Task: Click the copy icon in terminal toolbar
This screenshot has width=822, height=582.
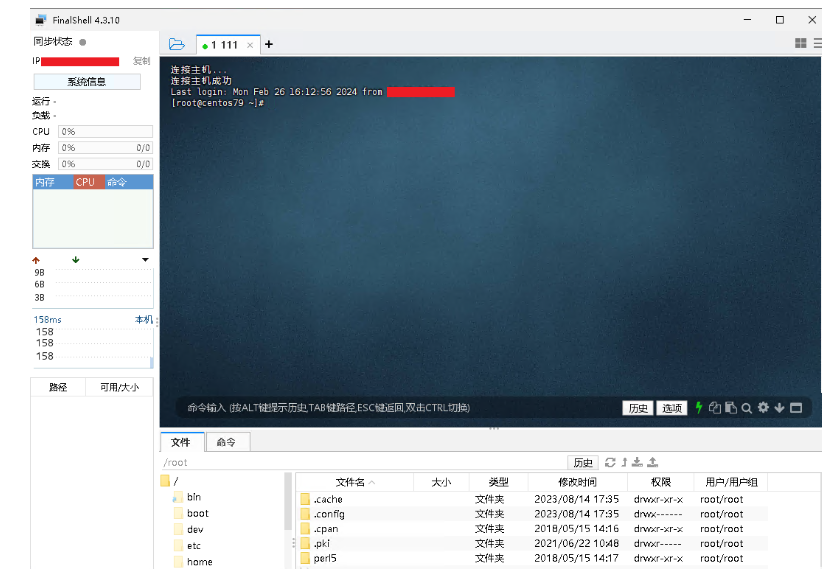Action: point(715,407)
